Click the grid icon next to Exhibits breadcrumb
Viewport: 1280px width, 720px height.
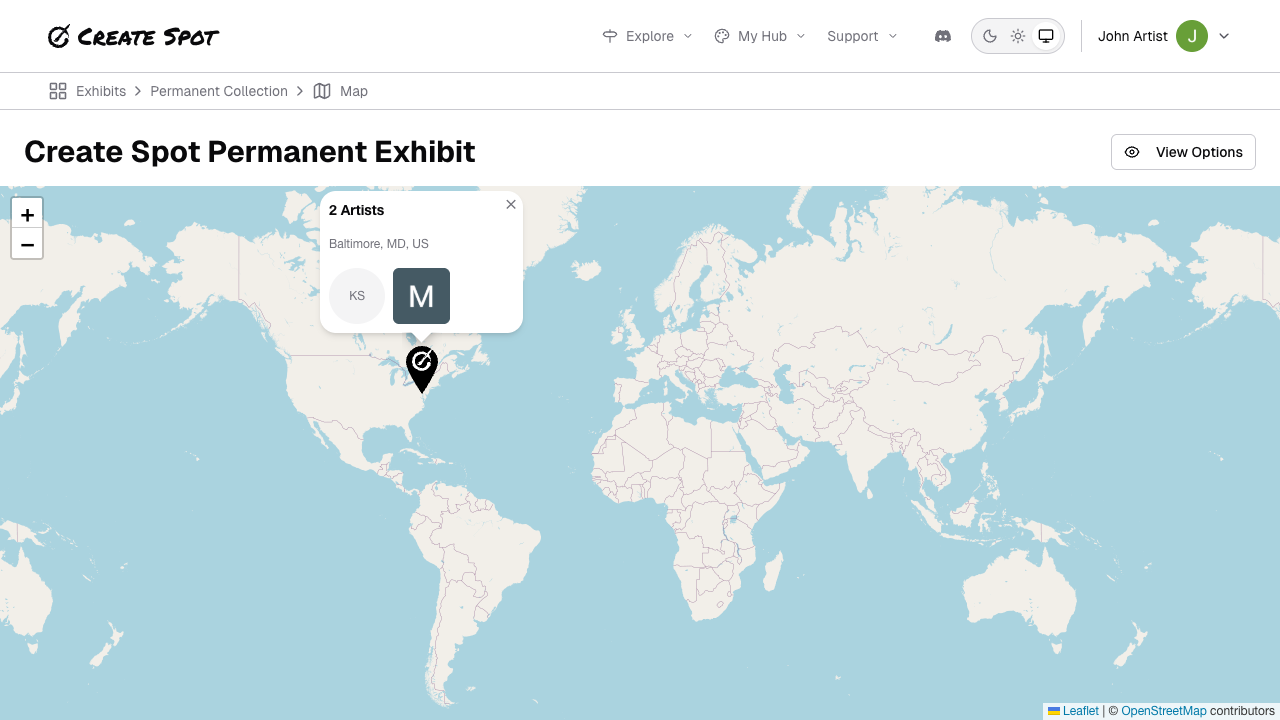58,90
